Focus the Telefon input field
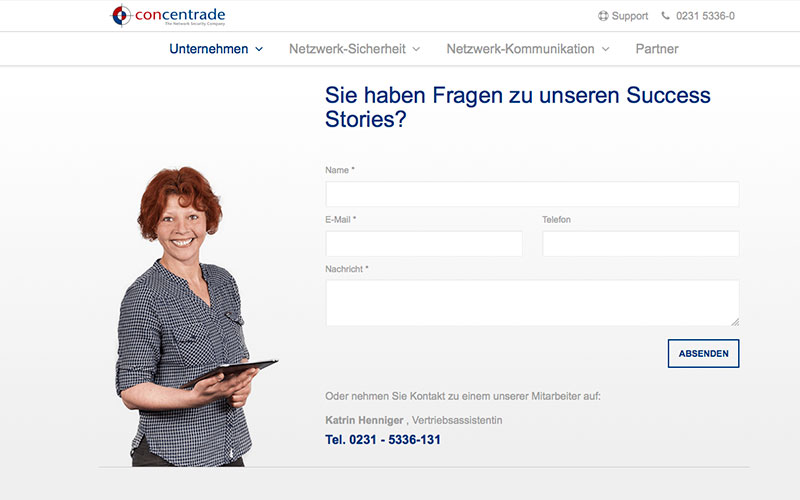800x500 pixels. point(640,243)
